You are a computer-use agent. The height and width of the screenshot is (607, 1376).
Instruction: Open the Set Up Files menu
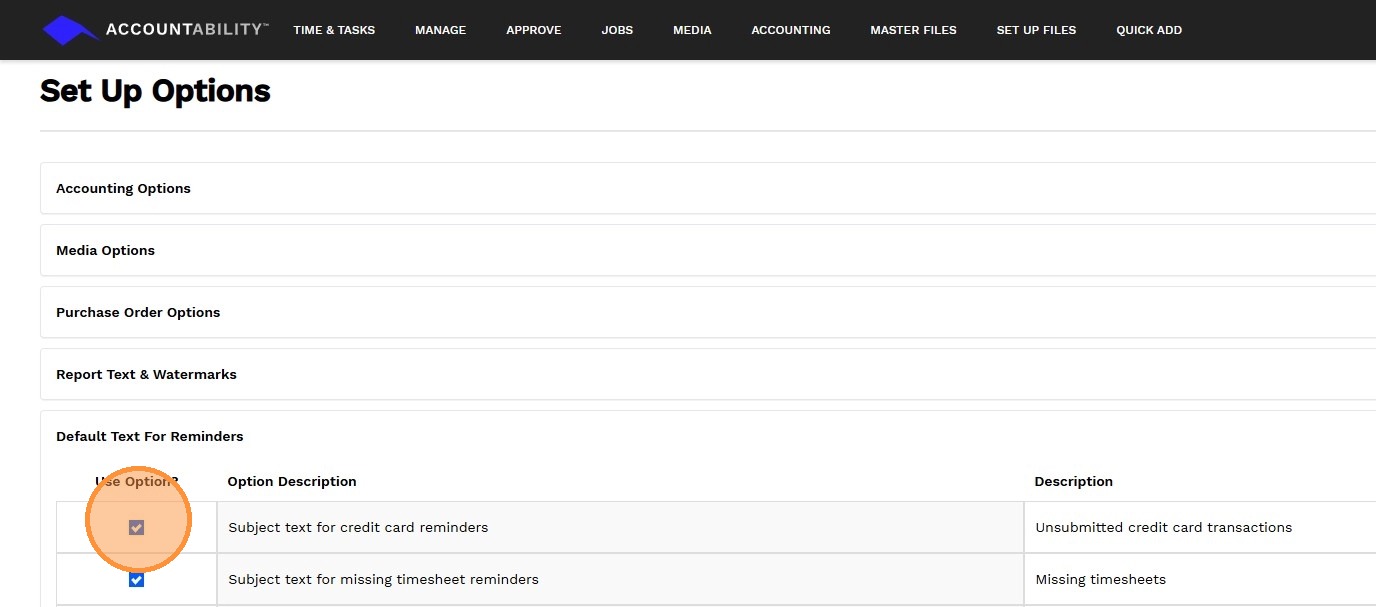[x=1036, y=30]
